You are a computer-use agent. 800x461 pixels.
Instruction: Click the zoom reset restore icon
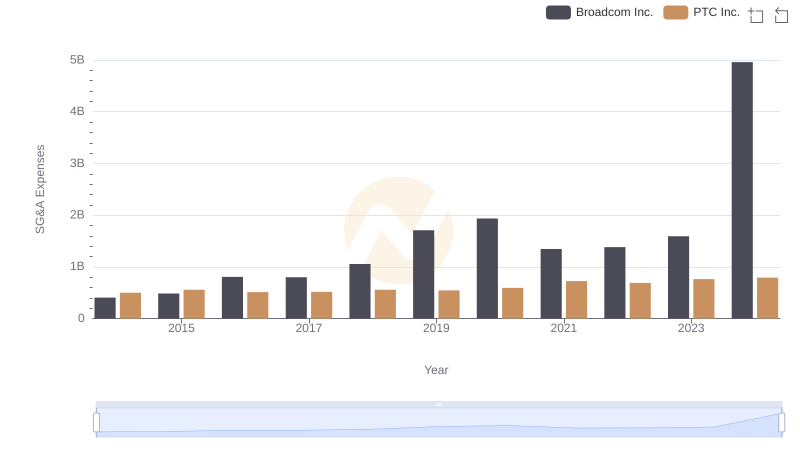[x=781, y=15]
